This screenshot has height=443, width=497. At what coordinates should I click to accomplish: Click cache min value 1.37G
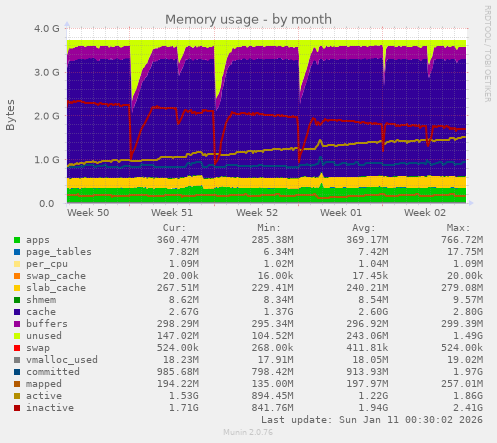[279, 312]
